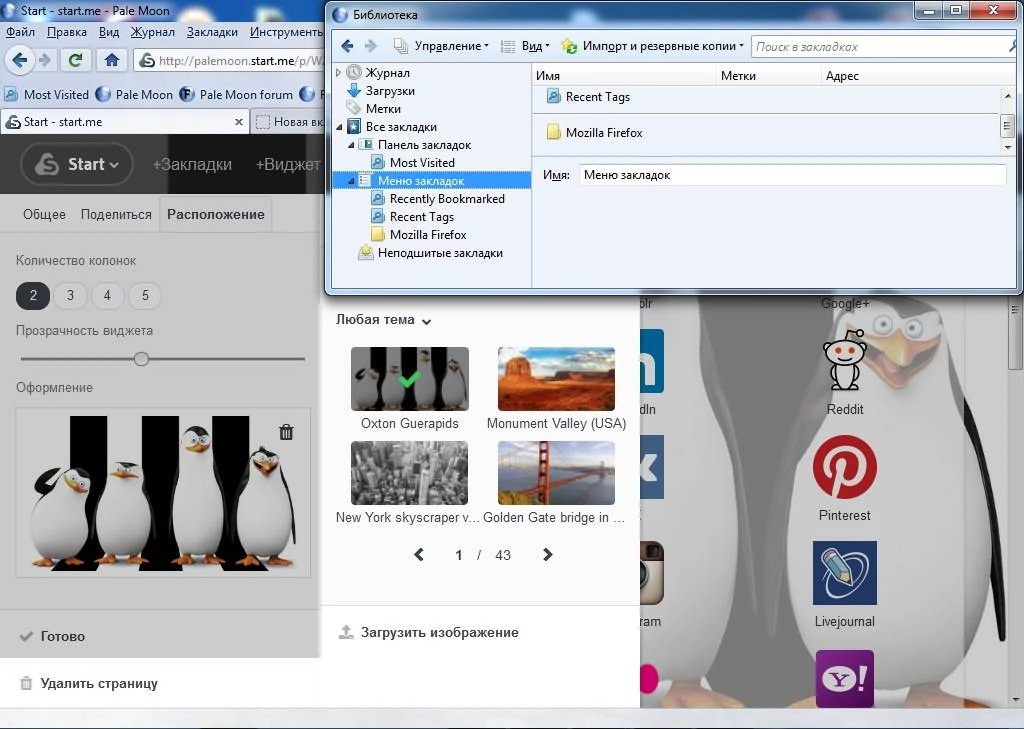
Task: Set column count to 2
Action: pyautogui.click(x=33, y=295)
